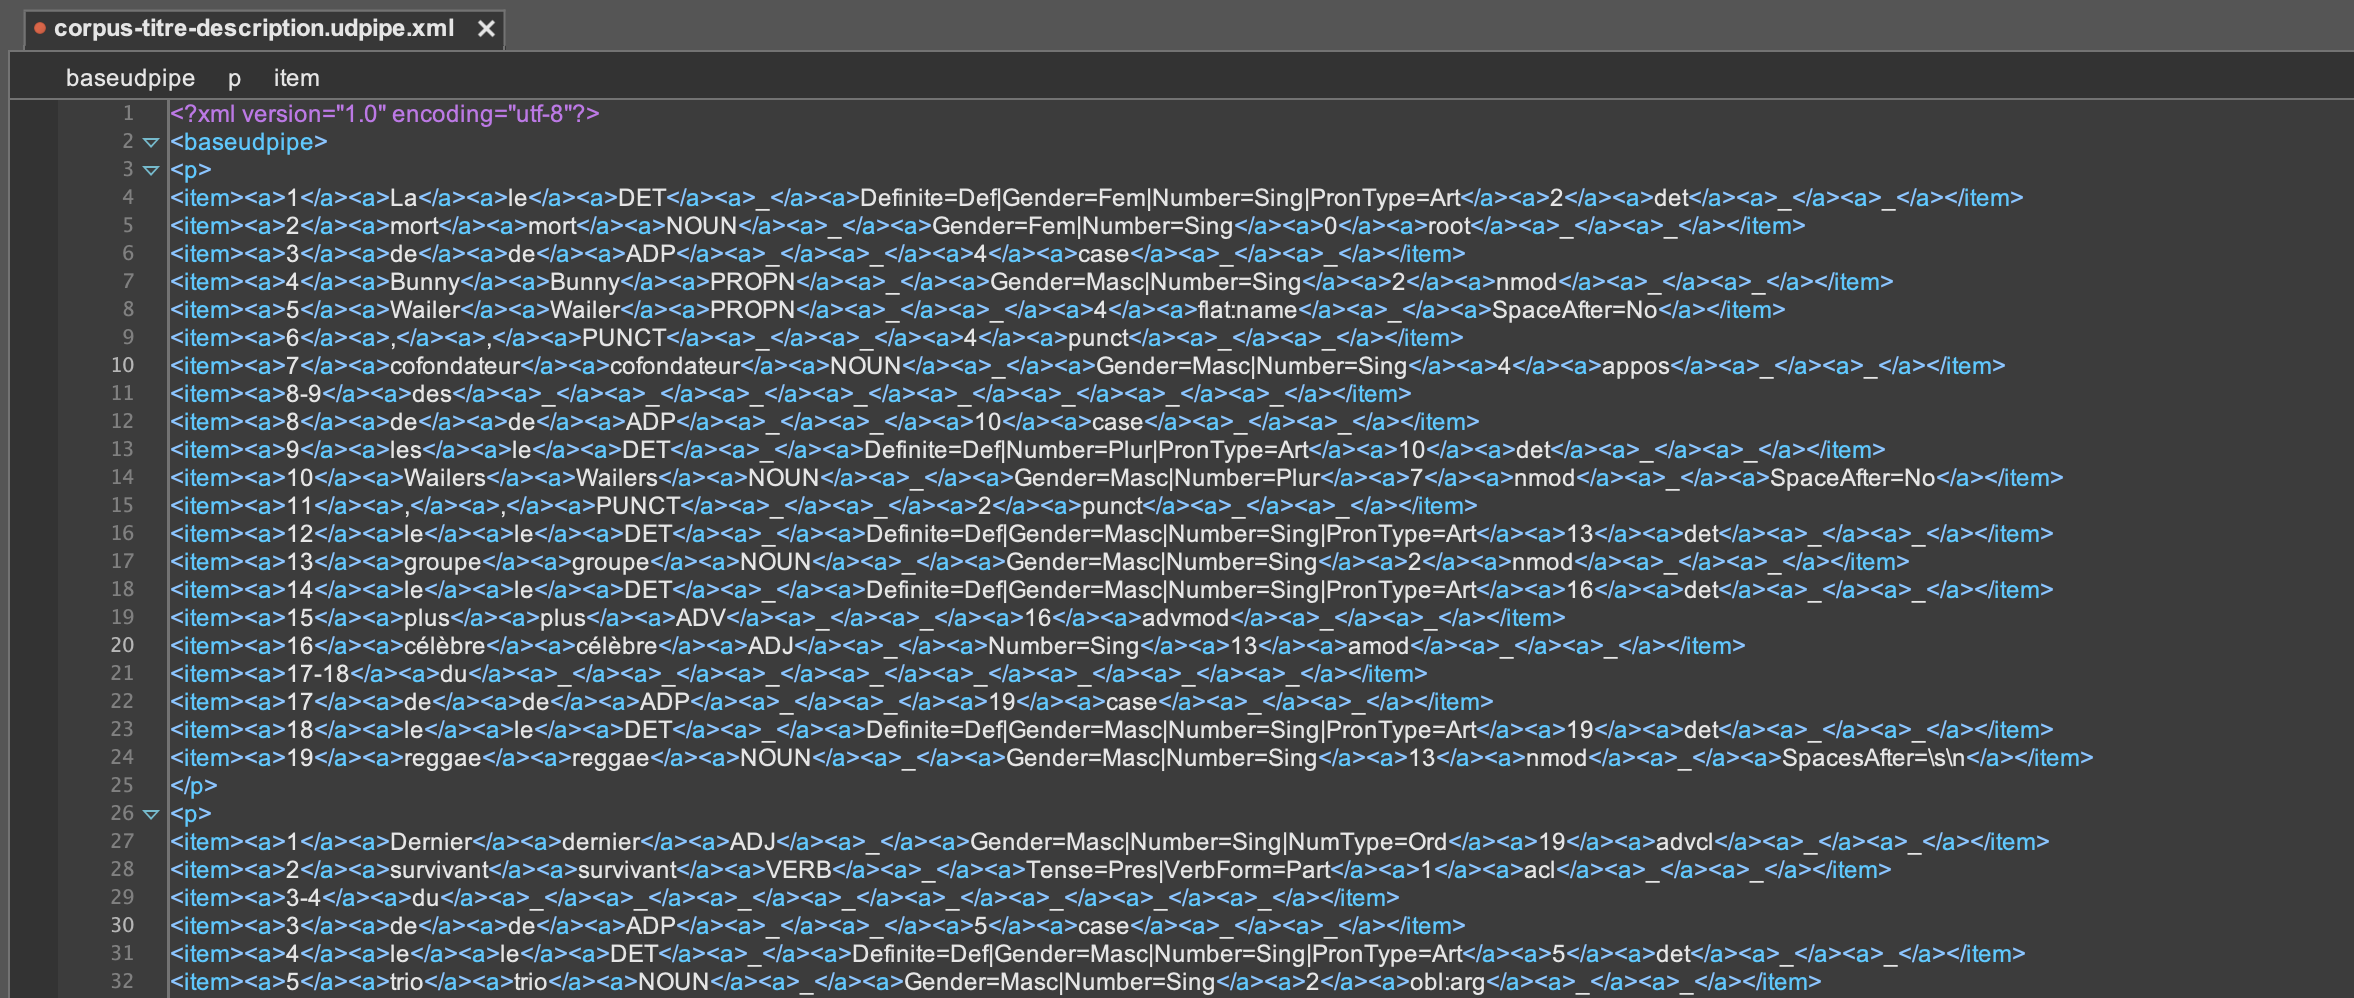
Task: Click the closing p tag on line 25
Action: [193, 786]
